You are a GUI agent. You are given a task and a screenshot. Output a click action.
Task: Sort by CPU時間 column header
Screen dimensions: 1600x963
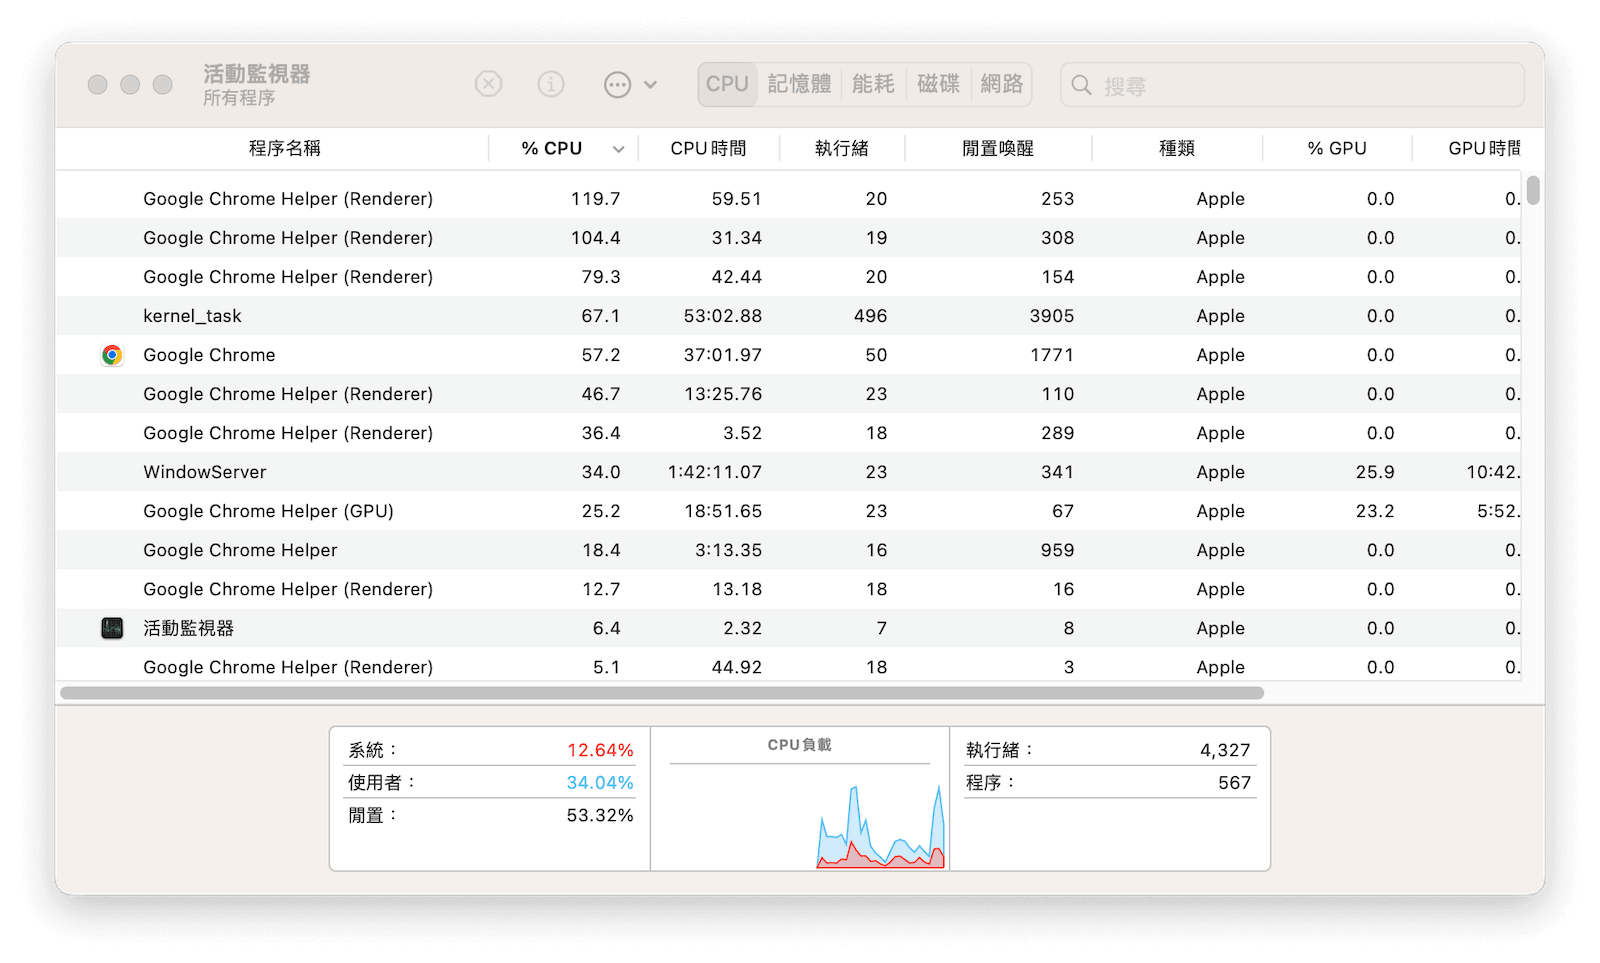pyautogui.click(x=708, y=148)
